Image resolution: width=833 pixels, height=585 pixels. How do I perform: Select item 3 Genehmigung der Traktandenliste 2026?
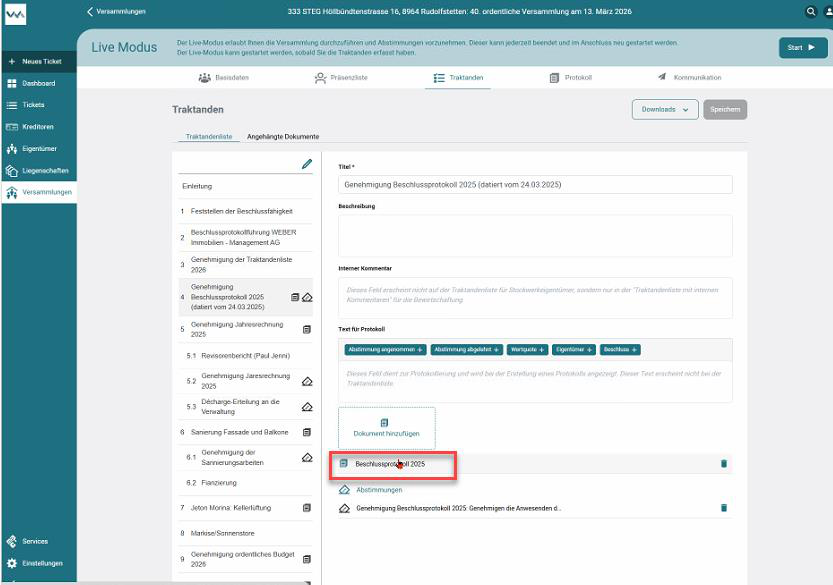[245, 265]
